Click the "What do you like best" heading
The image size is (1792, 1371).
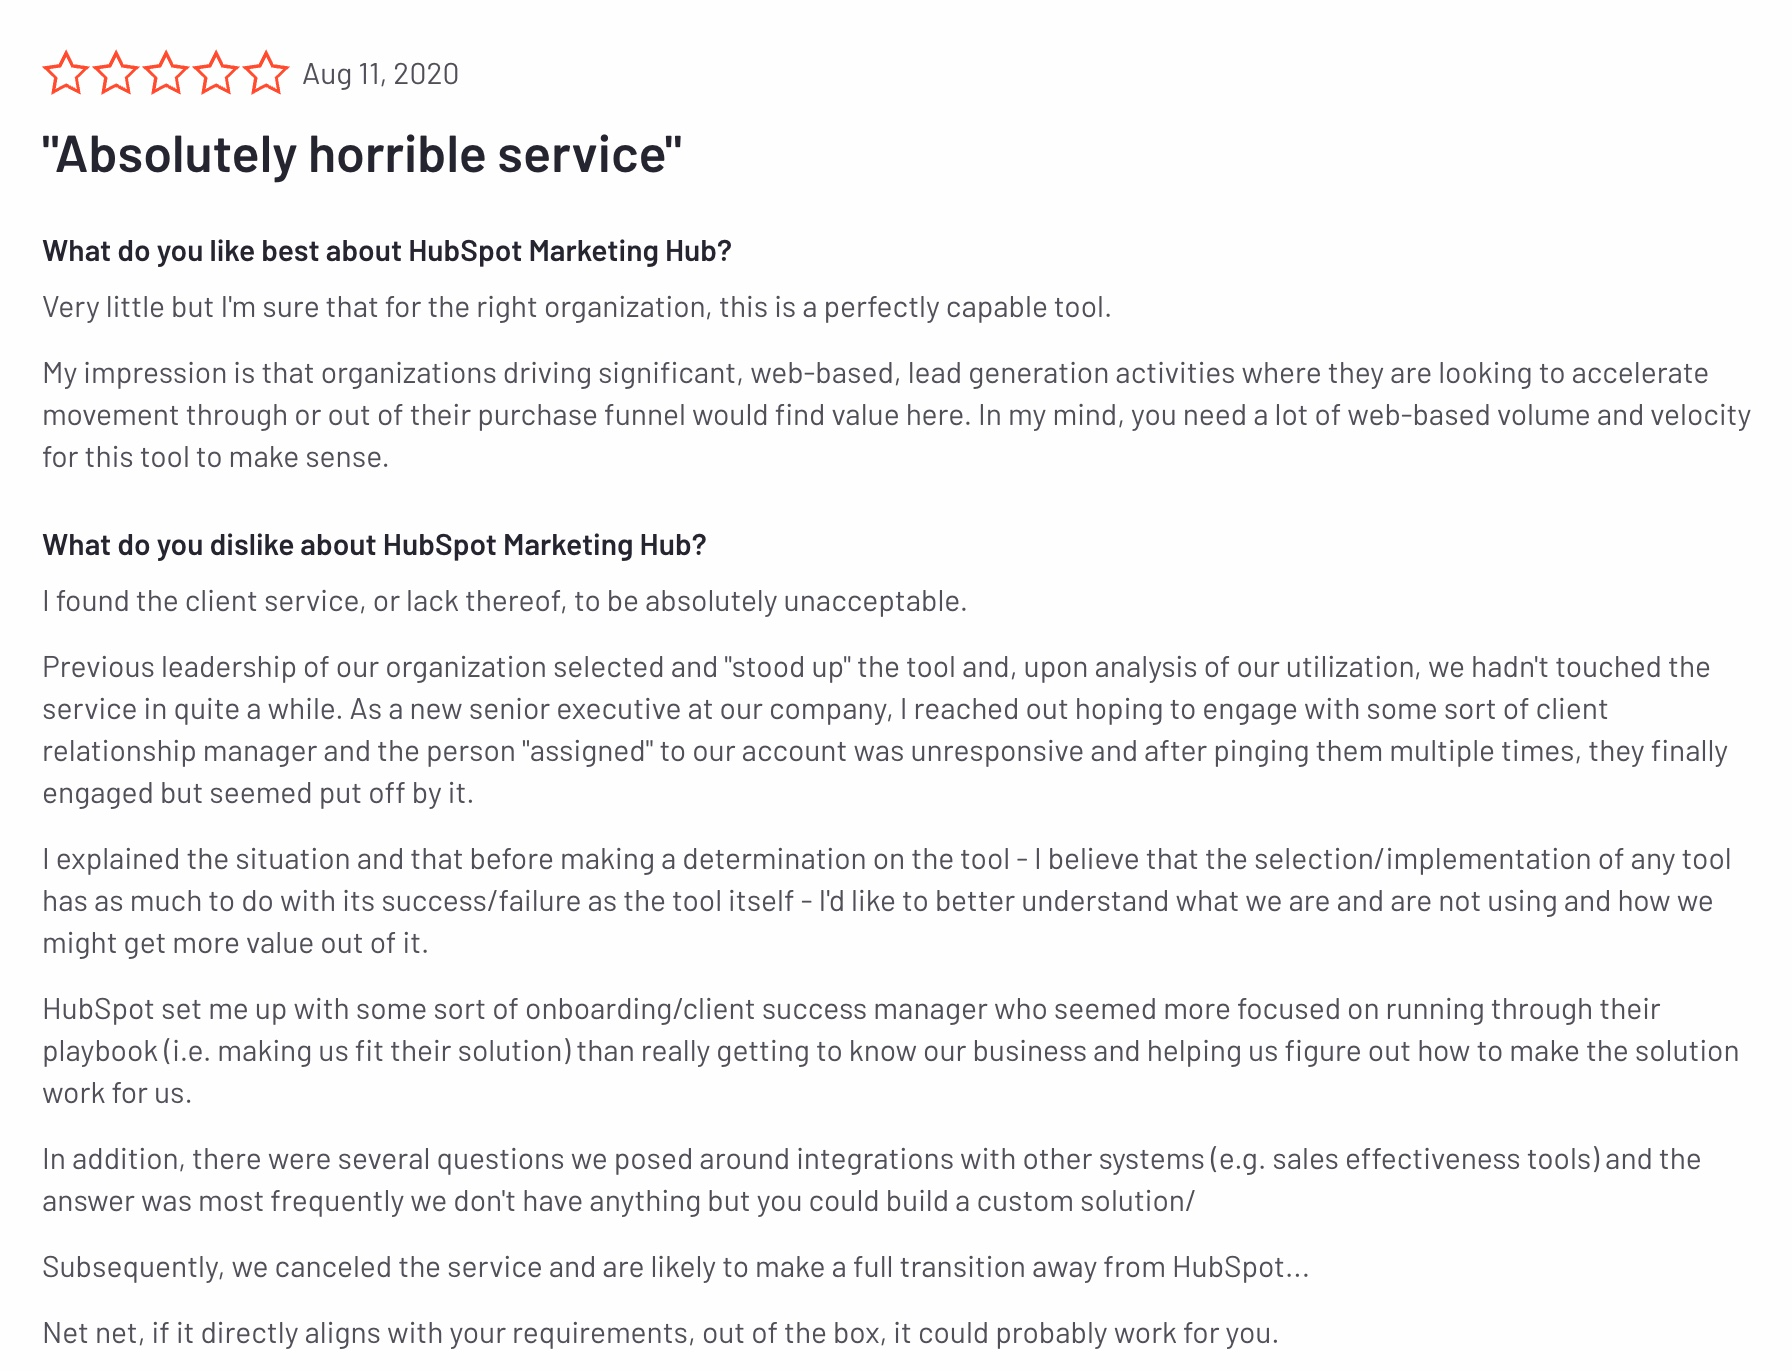pos(387,251)
